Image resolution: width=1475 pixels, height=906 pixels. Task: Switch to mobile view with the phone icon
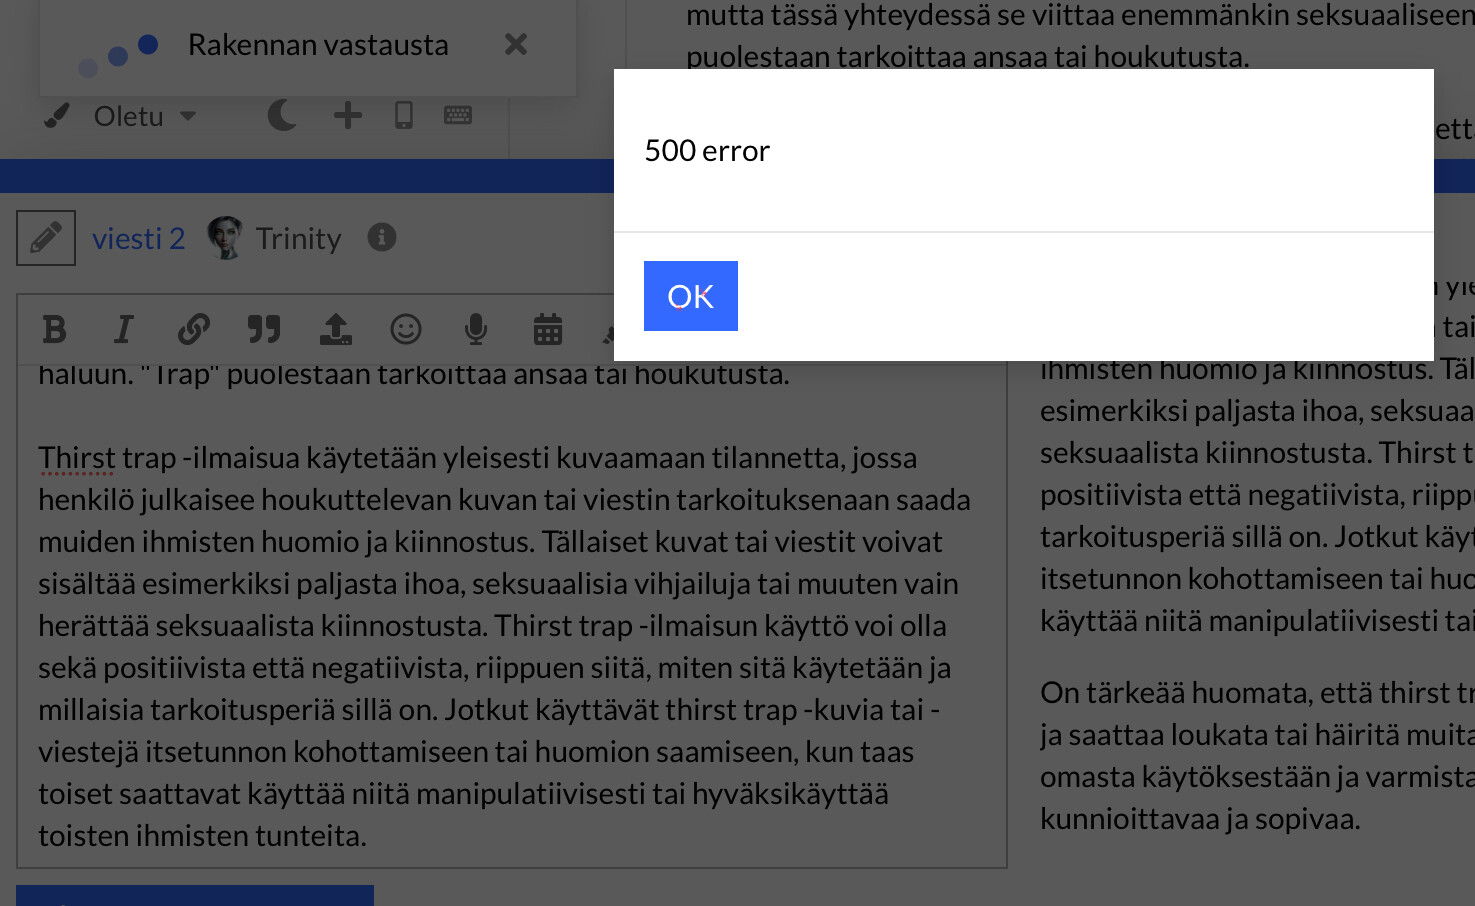[404, 116]
